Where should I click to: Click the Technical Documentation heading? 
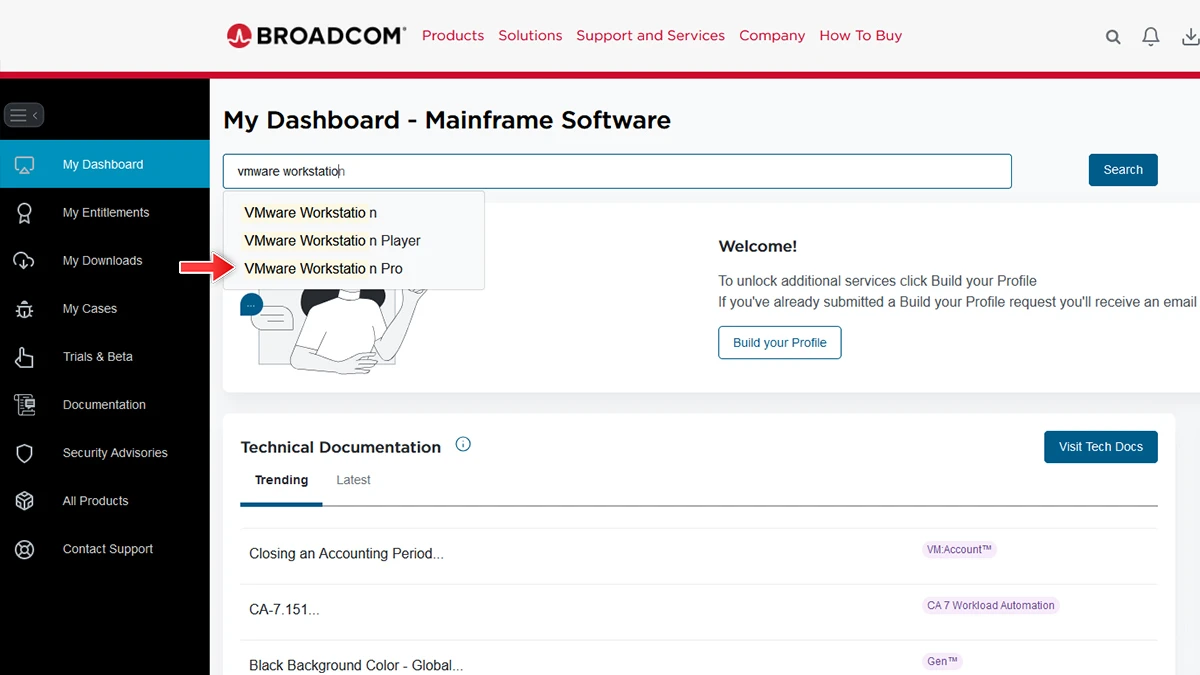[x=341, y=447]
